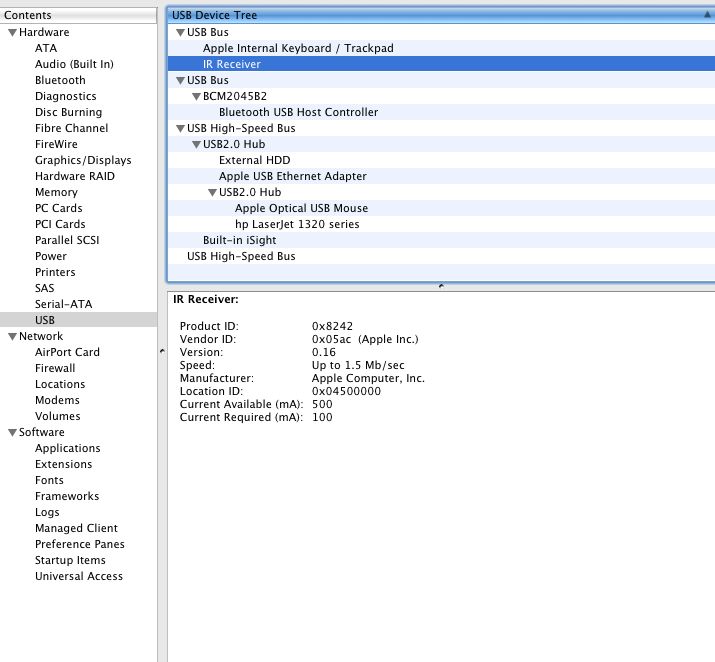Select Extensions under Software
The width and height of the screenshot is (715, 662).
63,464
